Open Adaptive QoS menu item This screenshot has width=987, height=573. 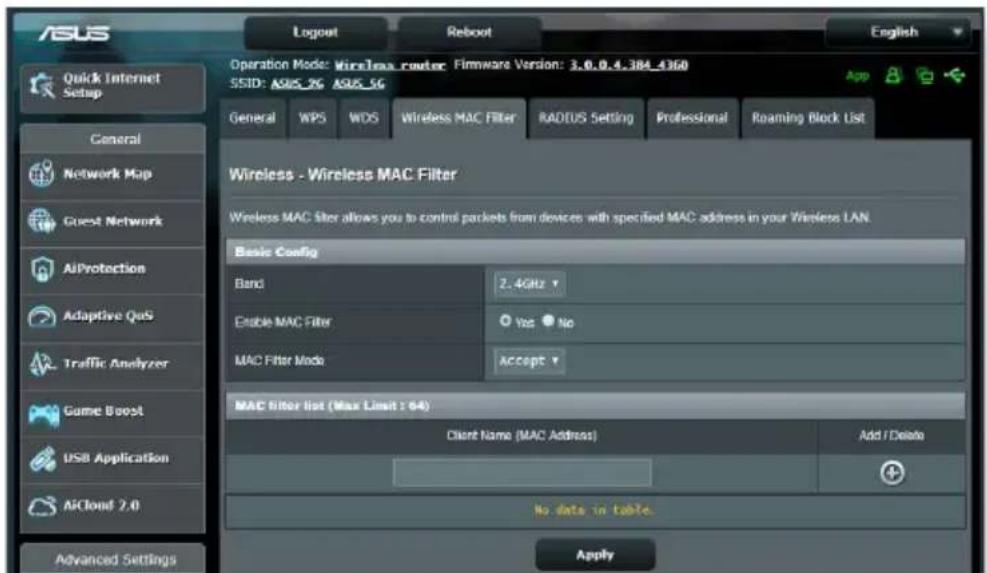tap(113, 316)
